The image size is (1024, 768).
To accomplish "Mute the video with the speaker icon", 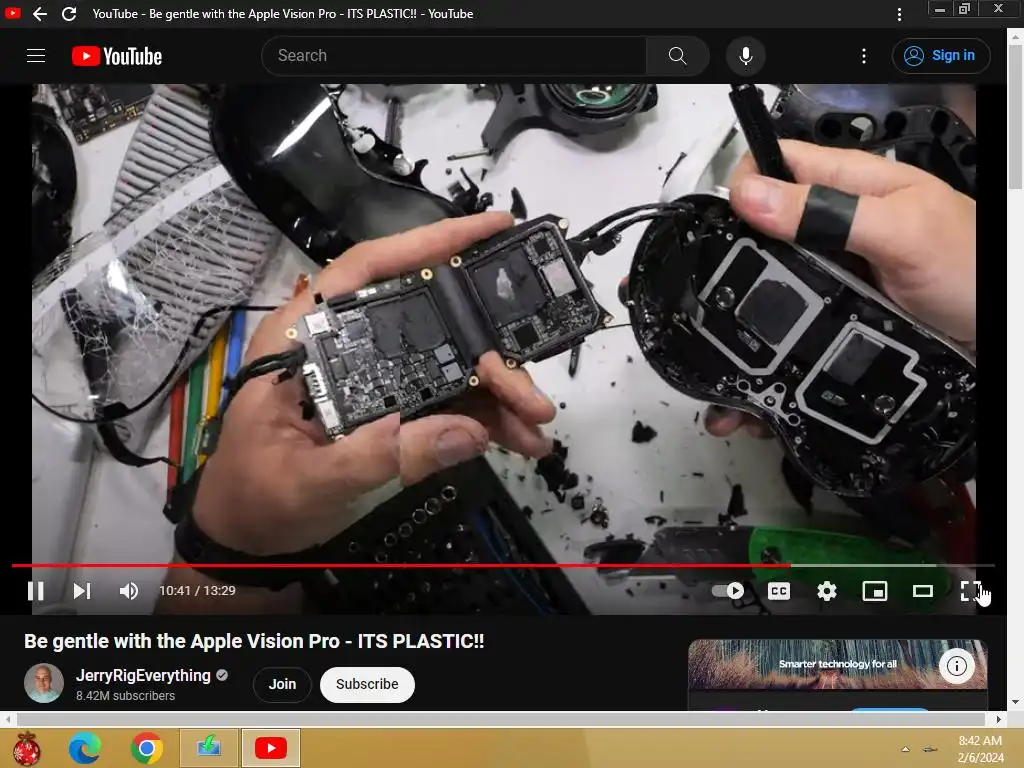I will click(x=129, y=591).
